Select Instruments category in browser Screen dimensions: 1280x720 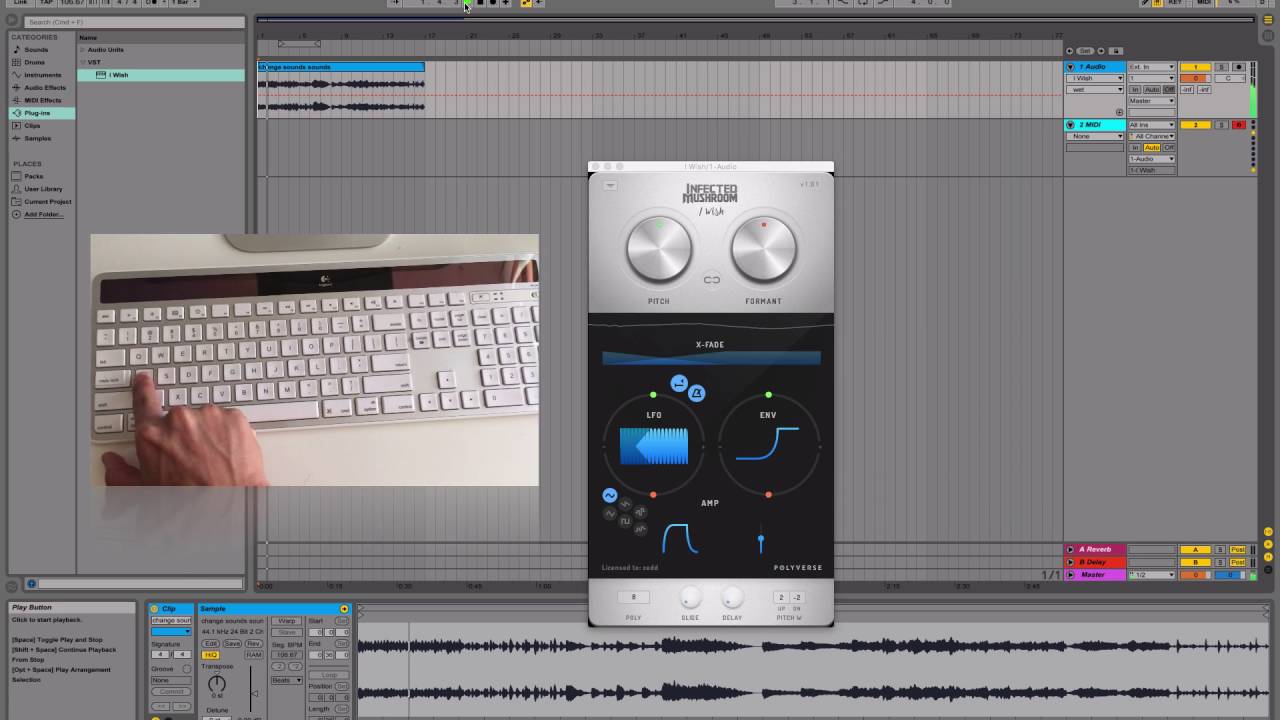pos(42,75)
